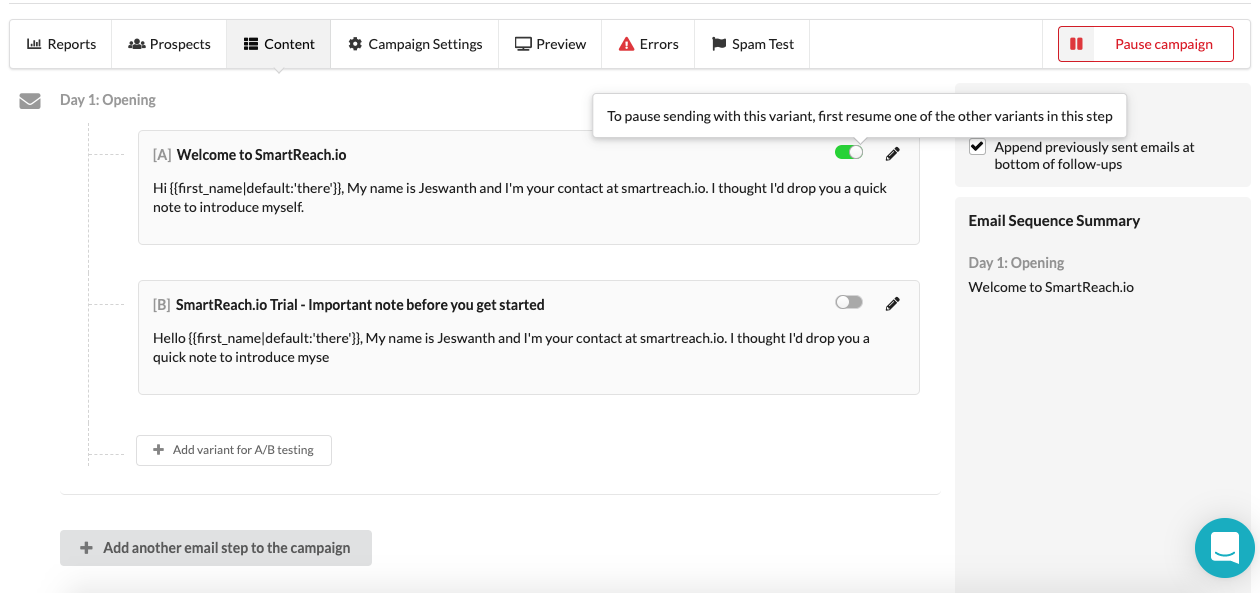Go to the Preview tab

tap(550, 44)
